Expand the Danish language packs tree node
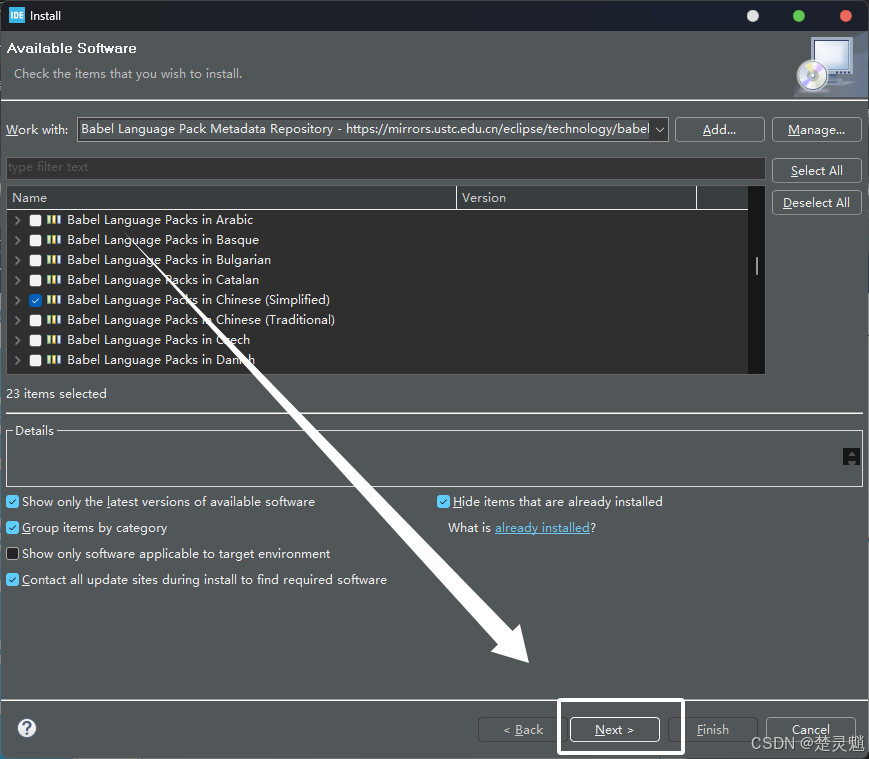This screenshot has height=759, width=869. click(18, 360)
